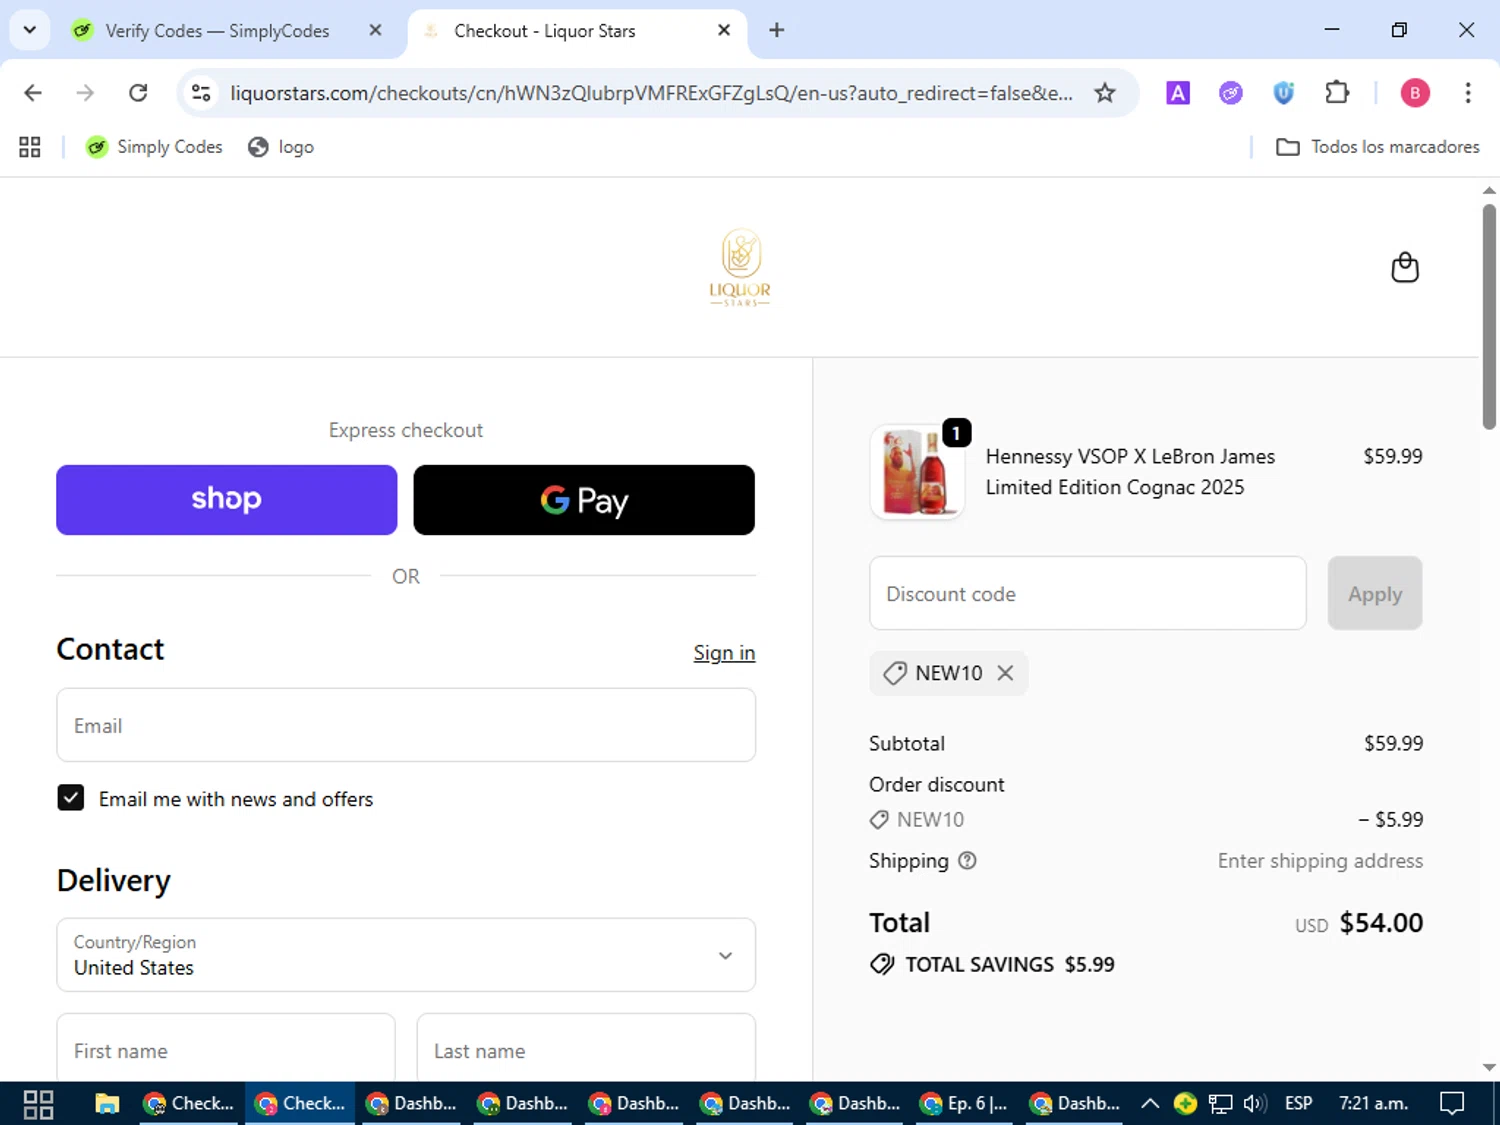Open the network icon in tray
1500x1125 pixels.
pos(1220,1104)
